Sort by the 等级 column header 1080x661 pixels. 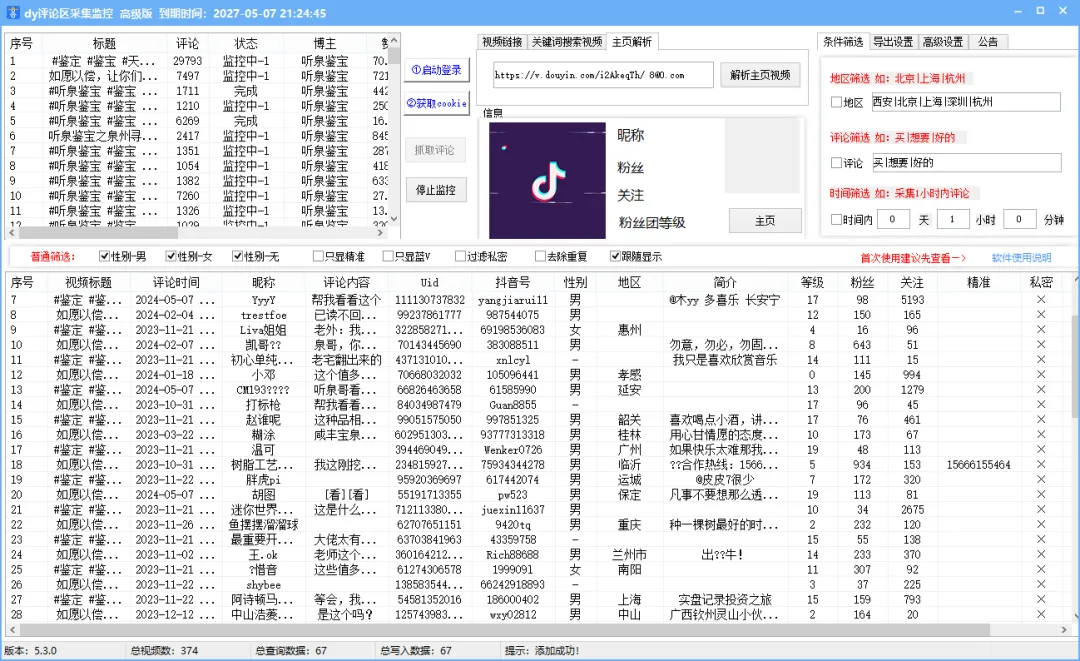[x=813, y=282]
